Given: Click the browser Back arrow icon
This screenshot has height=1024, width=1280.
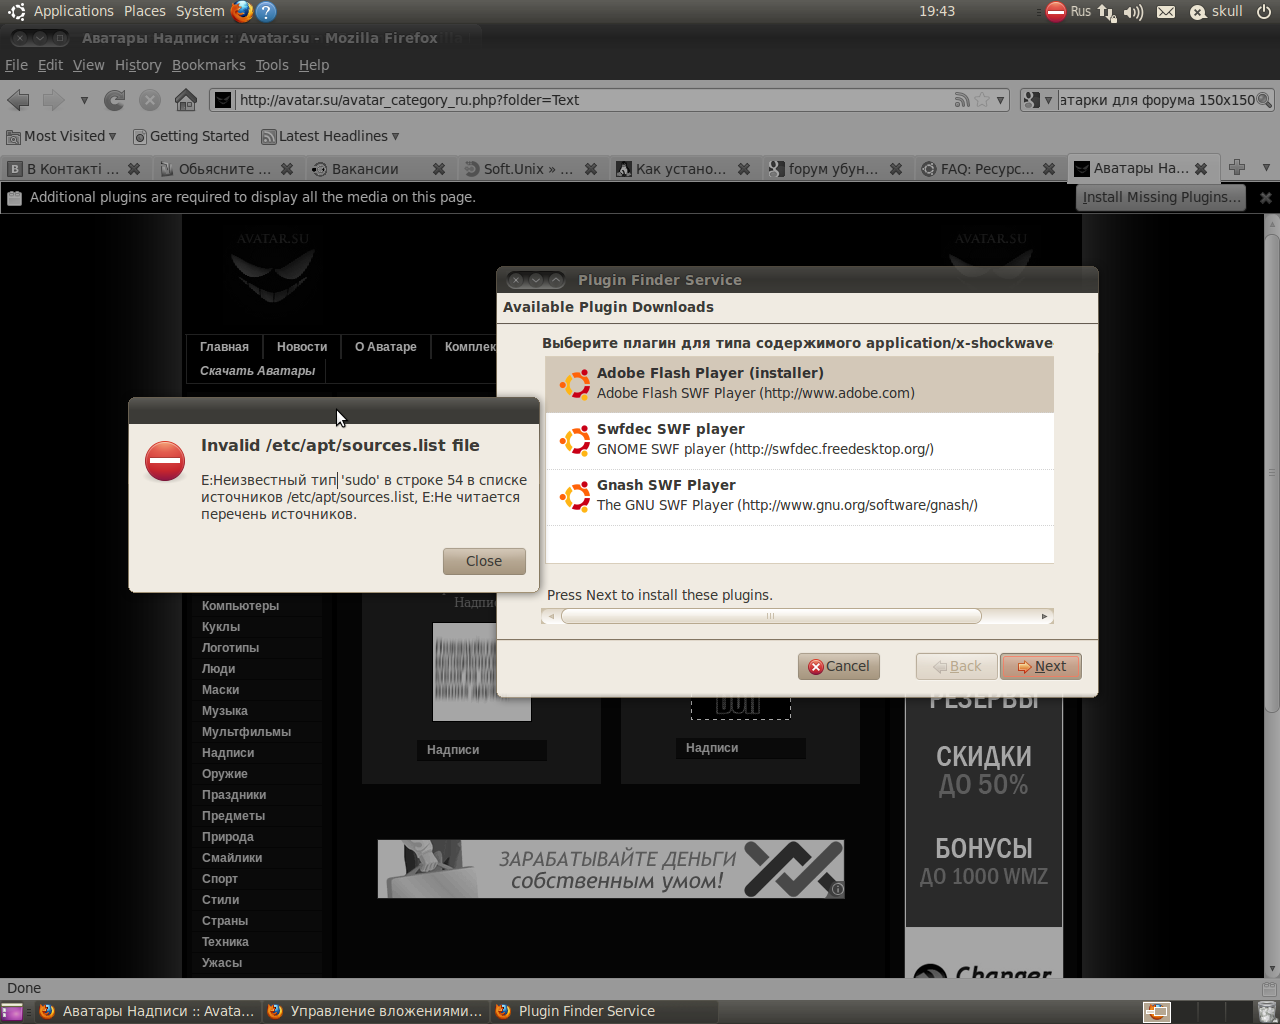Looking at the screenshot, I should tap(18, 100).
